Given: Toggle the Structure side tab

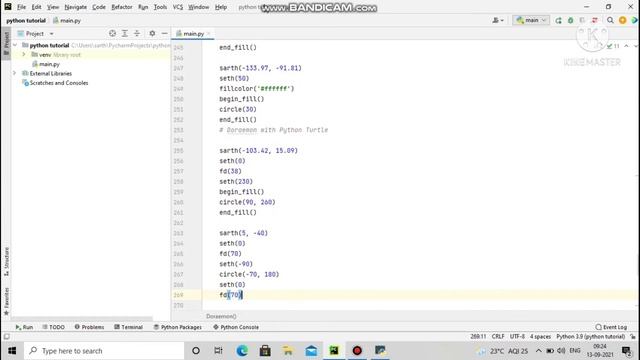Looking at the screenshot, I should tap(6, 261).
